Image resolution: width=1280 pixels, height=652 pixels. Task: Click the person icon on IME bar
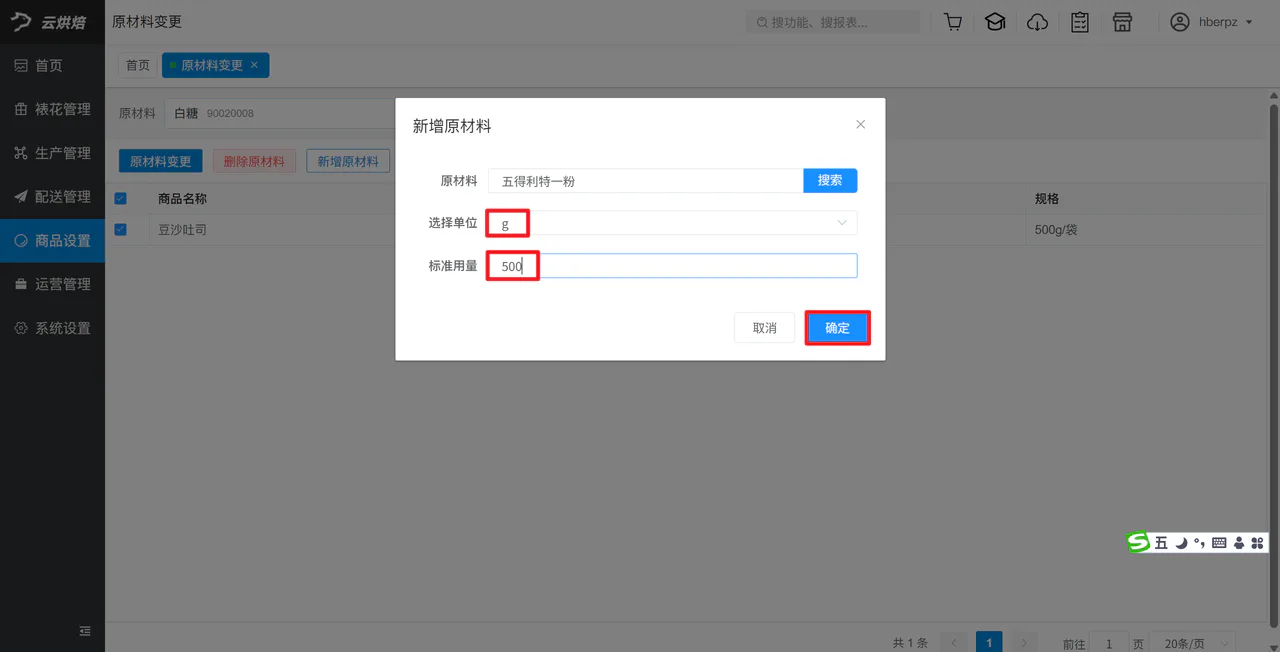point(1239,543)
